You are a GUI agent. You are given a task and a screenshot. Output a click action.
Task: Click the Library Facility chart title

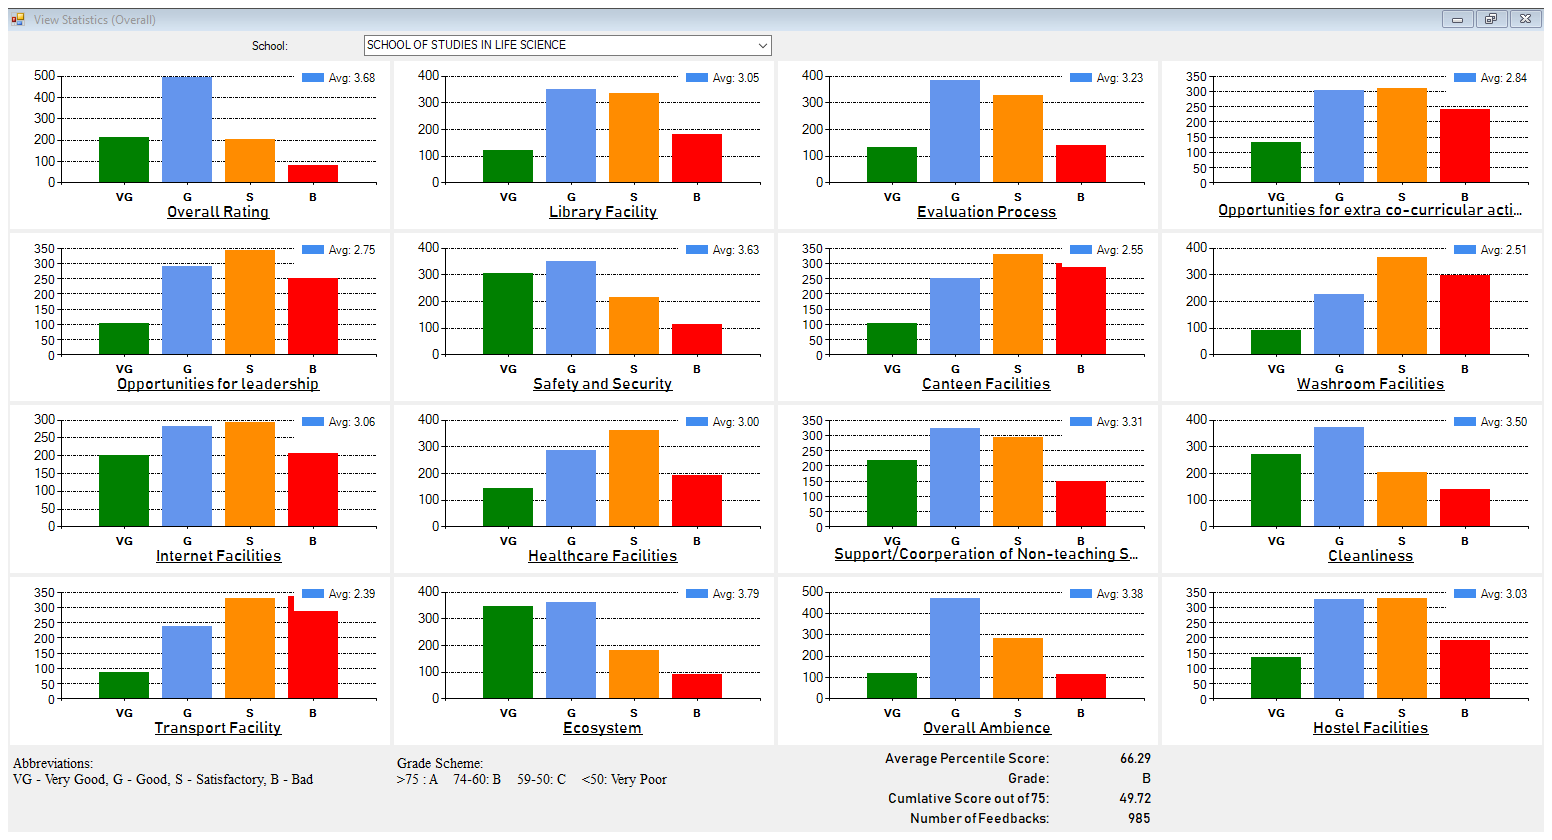coord(603,212)
